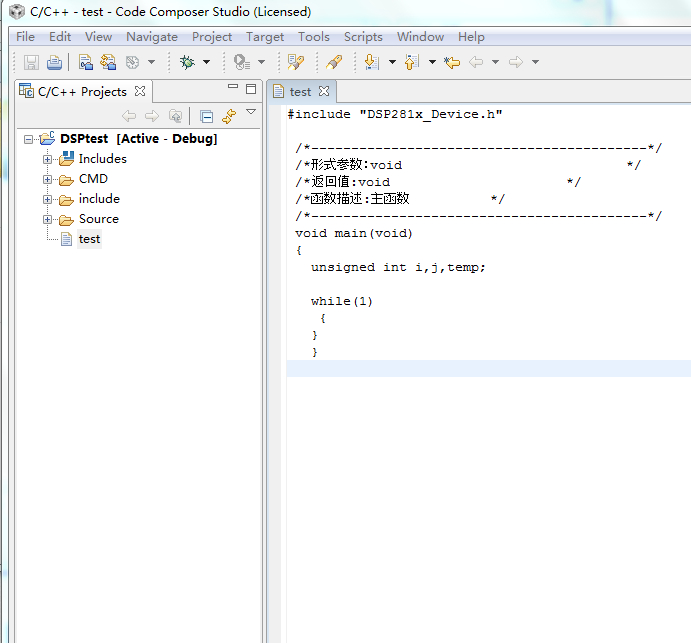Click the highlighted empty editor line
The width and height of the screenshot is (691, 643).
click(x=488, y=368)
